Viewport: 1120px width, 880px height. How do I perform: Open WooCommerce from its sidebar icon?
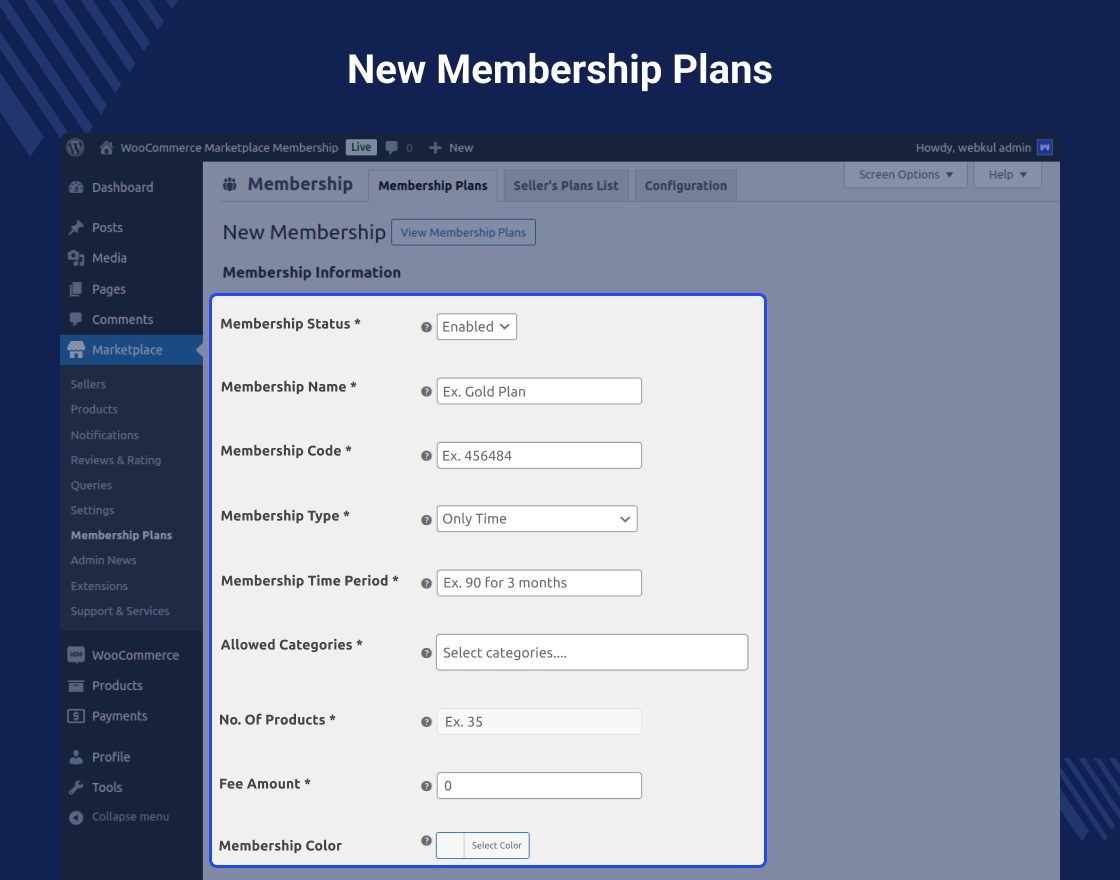(x=74, y=655)
